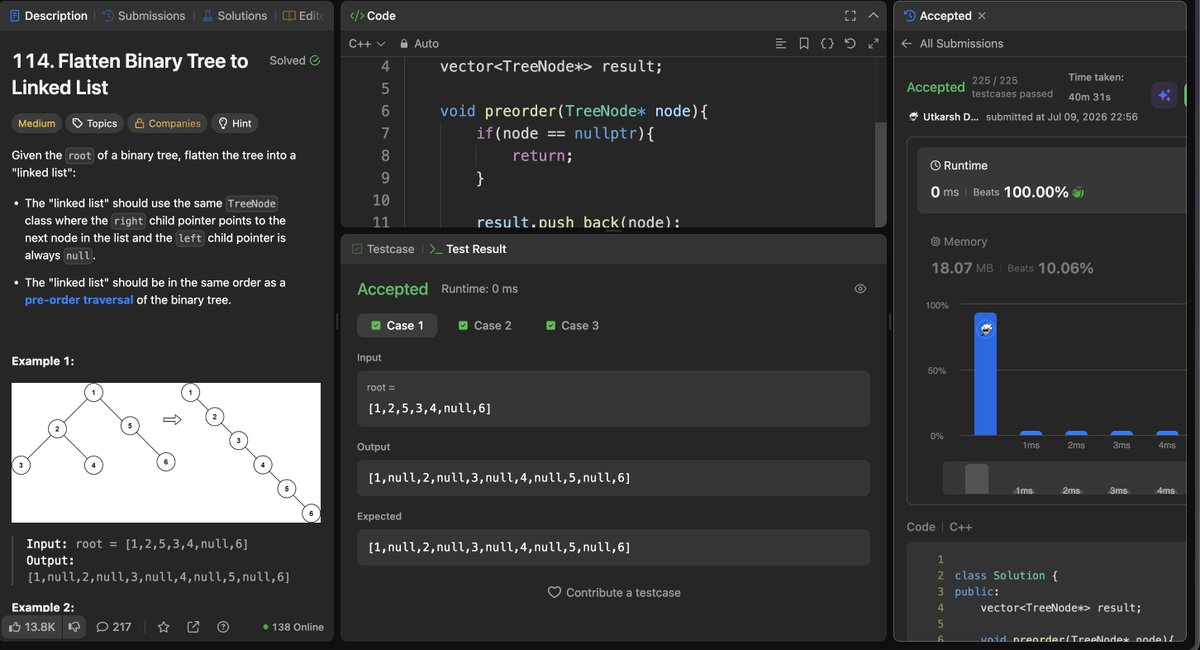Select Case 1 test case
Image resolution: width=1200 pixels, height=650 pixels.
tap(397, 326)
